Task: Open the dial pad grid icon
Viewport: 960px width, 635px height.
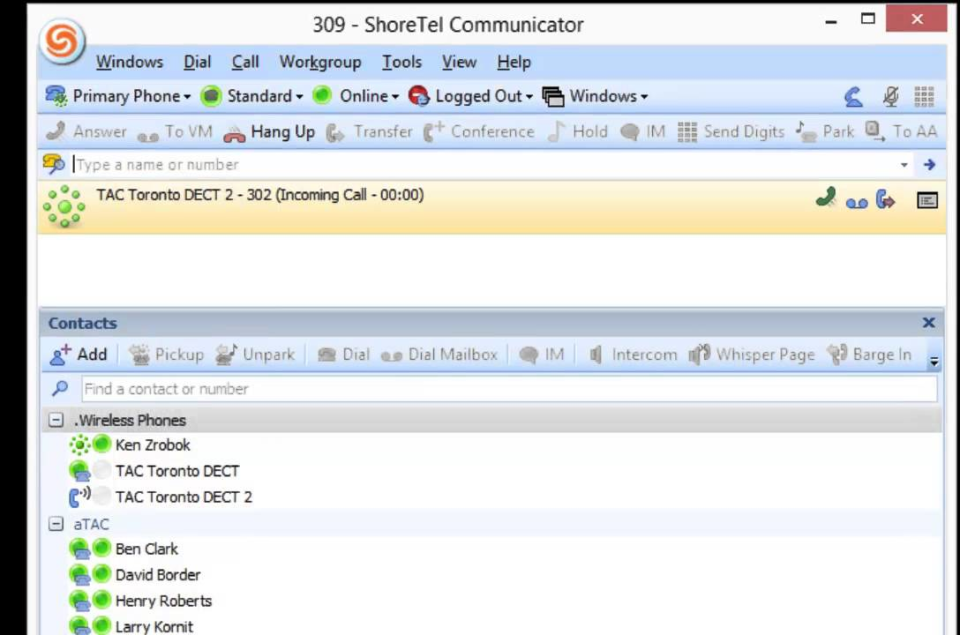Action: (x=924, y=97)
